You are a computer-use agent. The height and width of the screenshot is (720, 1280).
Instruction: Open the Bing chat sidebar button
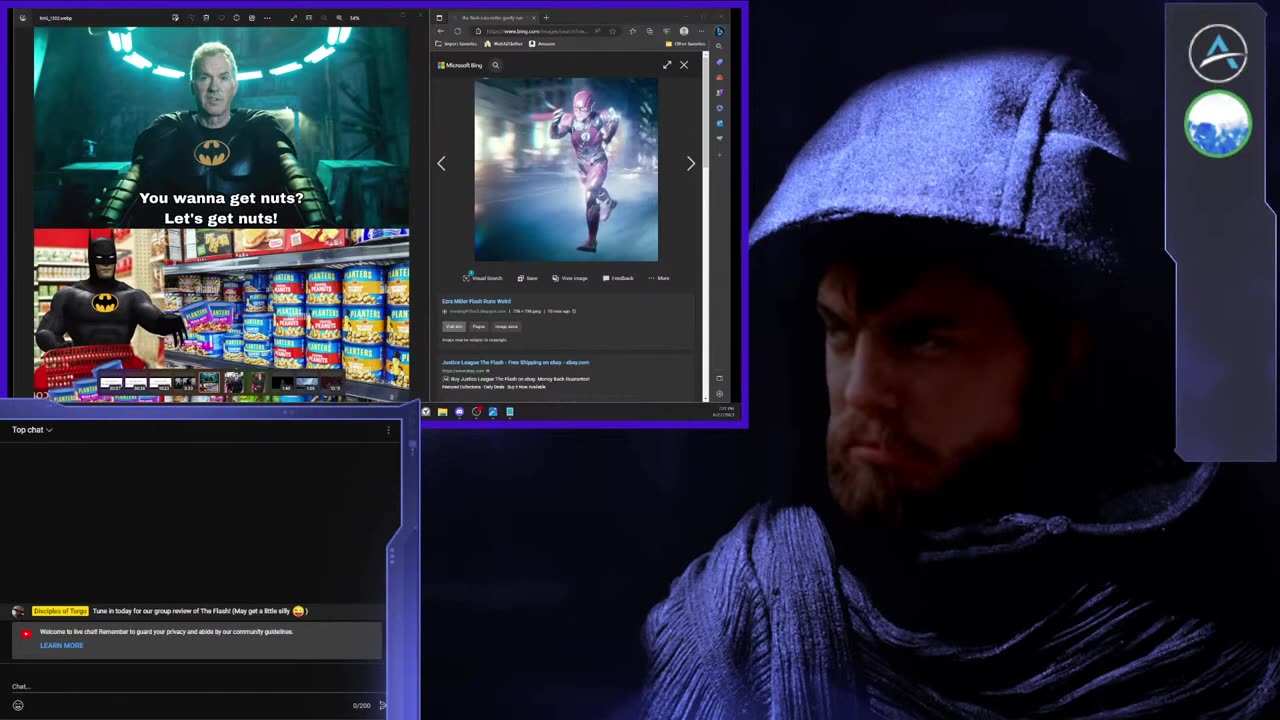click(x=719, y=31)
